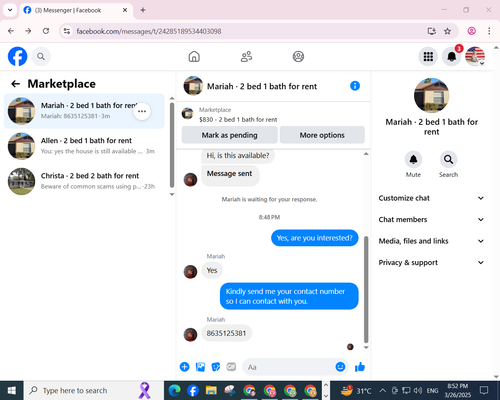The height and width of the screenshot is (400, 500).
Task: Open the Groups icon in top navigation
Action: [298, 57]
